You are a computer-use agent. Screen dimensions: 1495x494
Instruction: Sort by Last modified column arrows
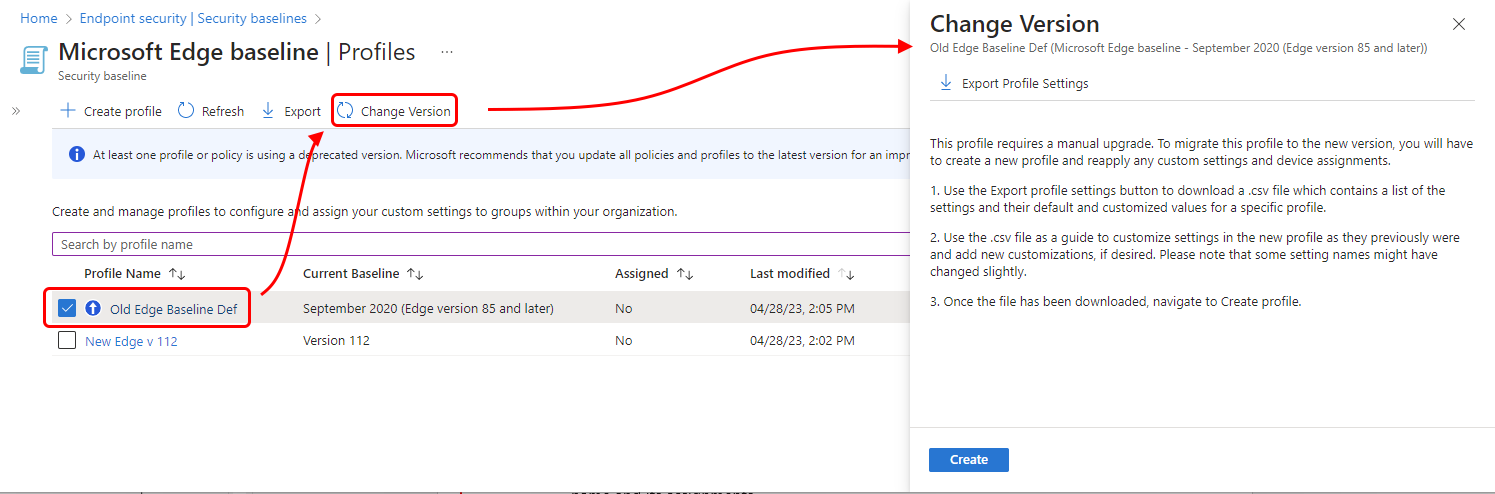(x=847, y=274)
